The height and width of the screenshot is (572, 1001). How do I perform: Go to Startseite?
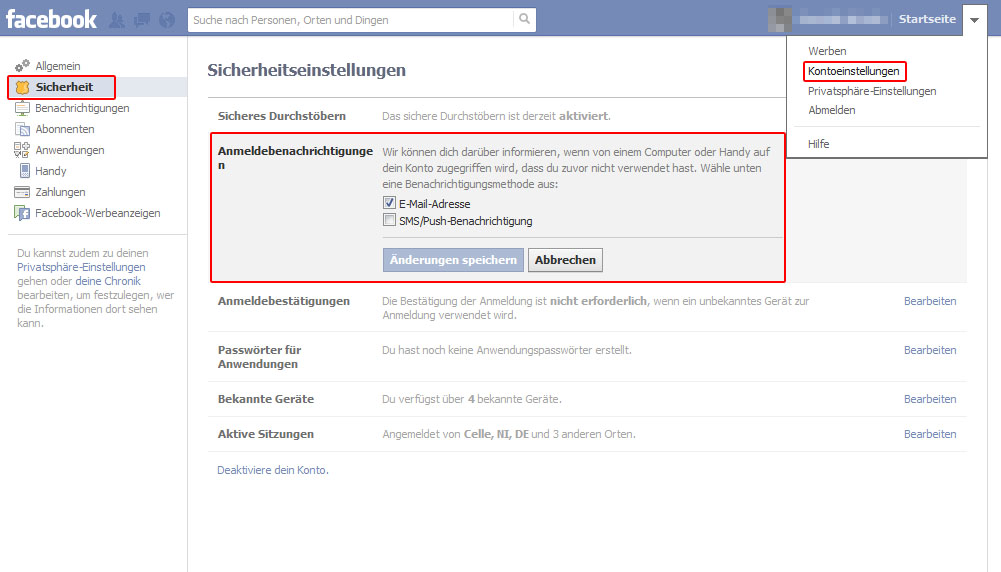coord(927,19)
